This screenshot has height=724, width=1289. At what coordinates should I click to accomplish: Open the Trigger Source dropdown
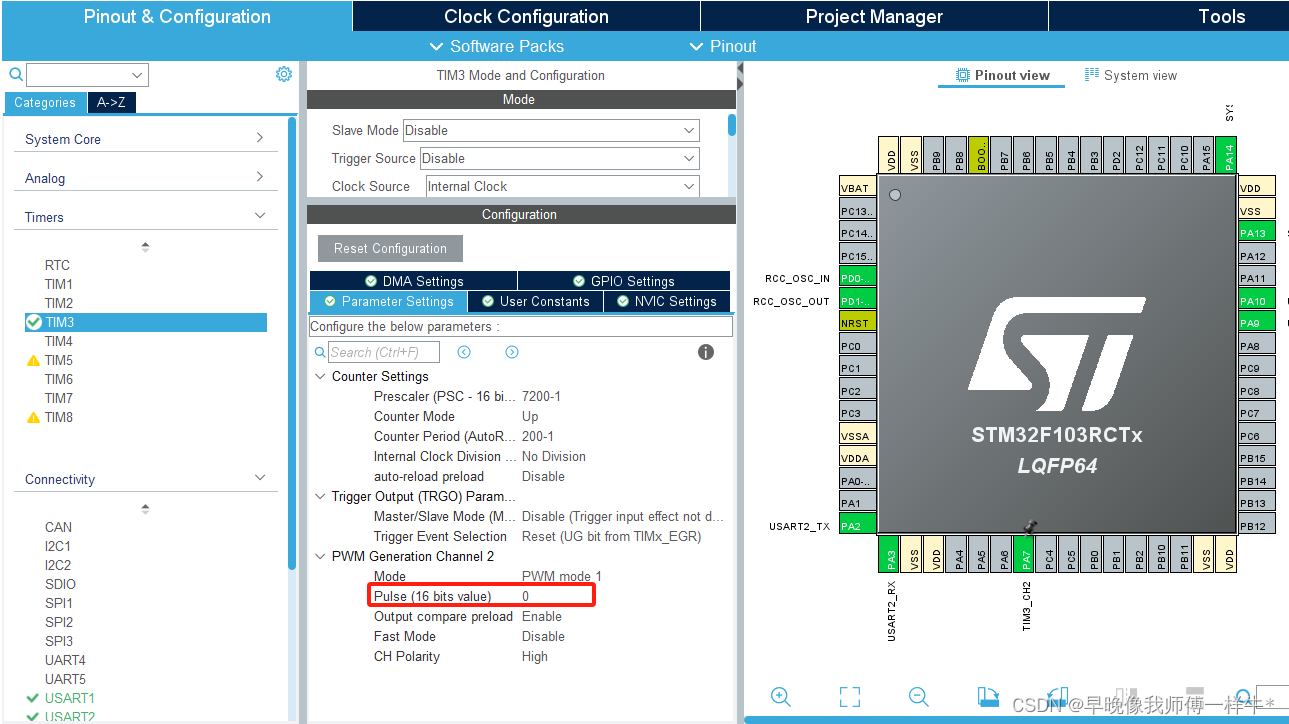[x=559, y=158]
